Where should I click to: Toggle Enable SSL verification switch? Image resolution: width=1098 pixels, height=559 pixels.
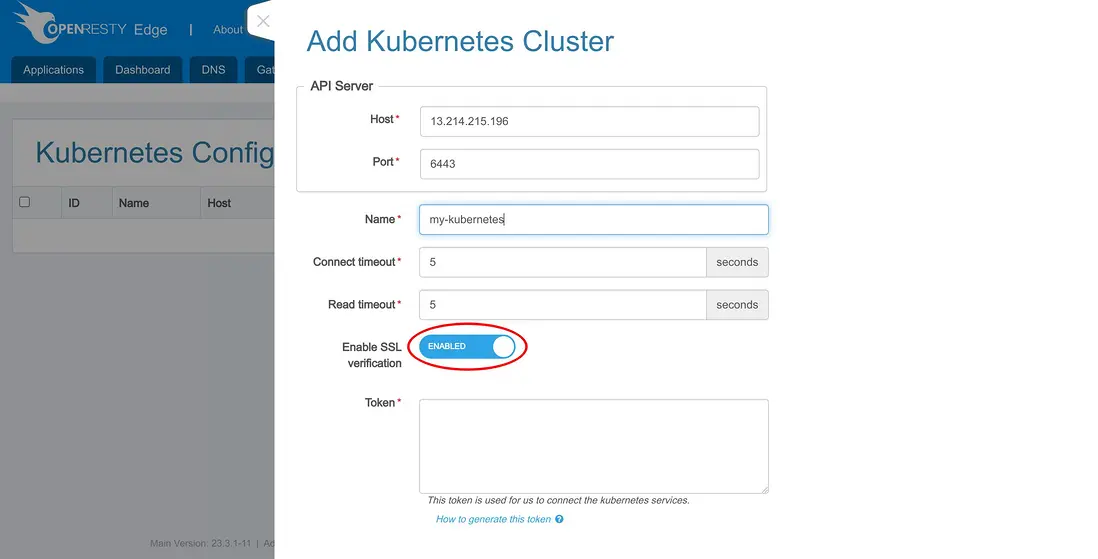(x=468, y=347)
